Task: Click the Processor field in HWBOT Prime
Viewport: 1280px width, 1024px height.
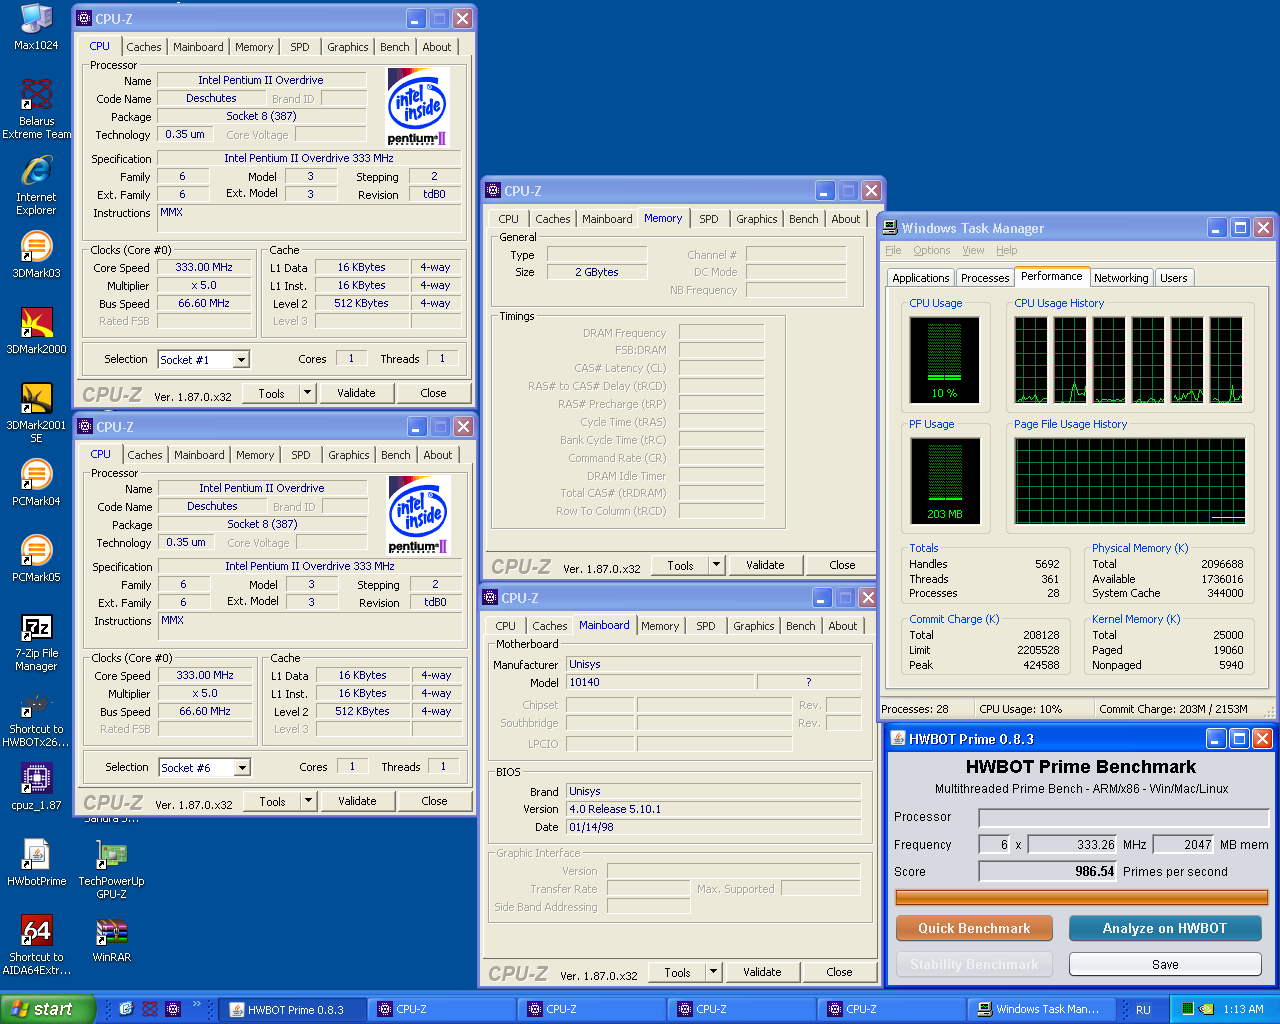Action: [1123, 817]
